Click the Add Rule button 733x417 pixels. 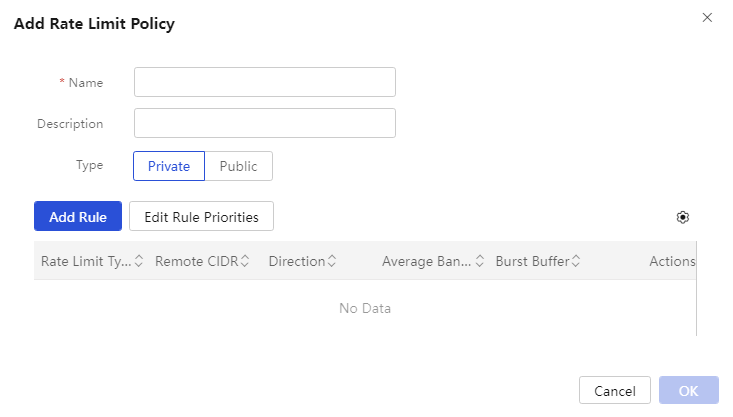click(78, 216)
